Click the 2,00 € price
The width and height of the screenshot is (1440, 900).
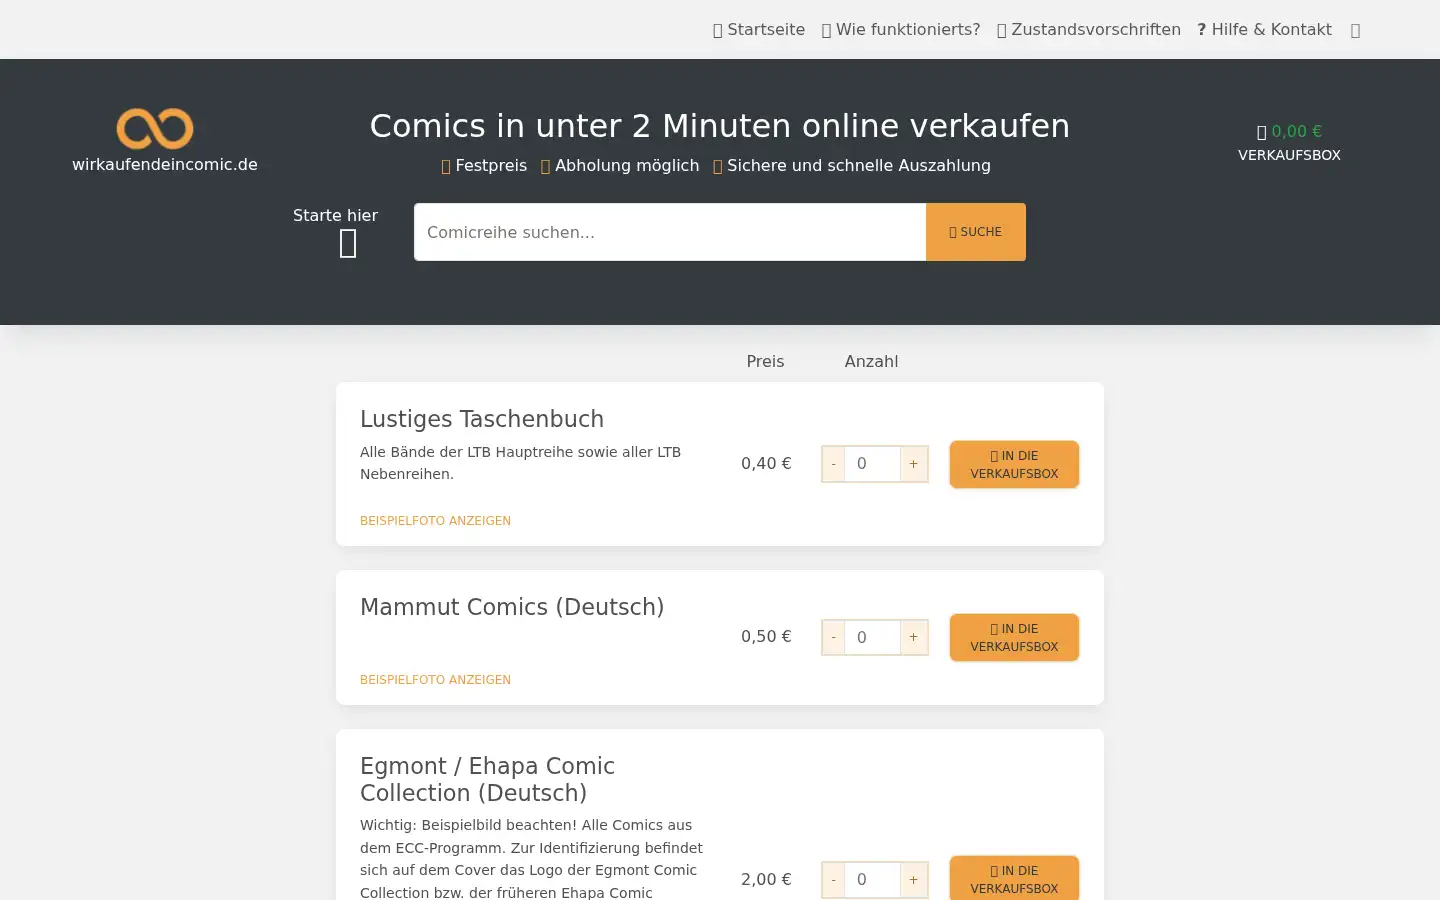point(766,880)
